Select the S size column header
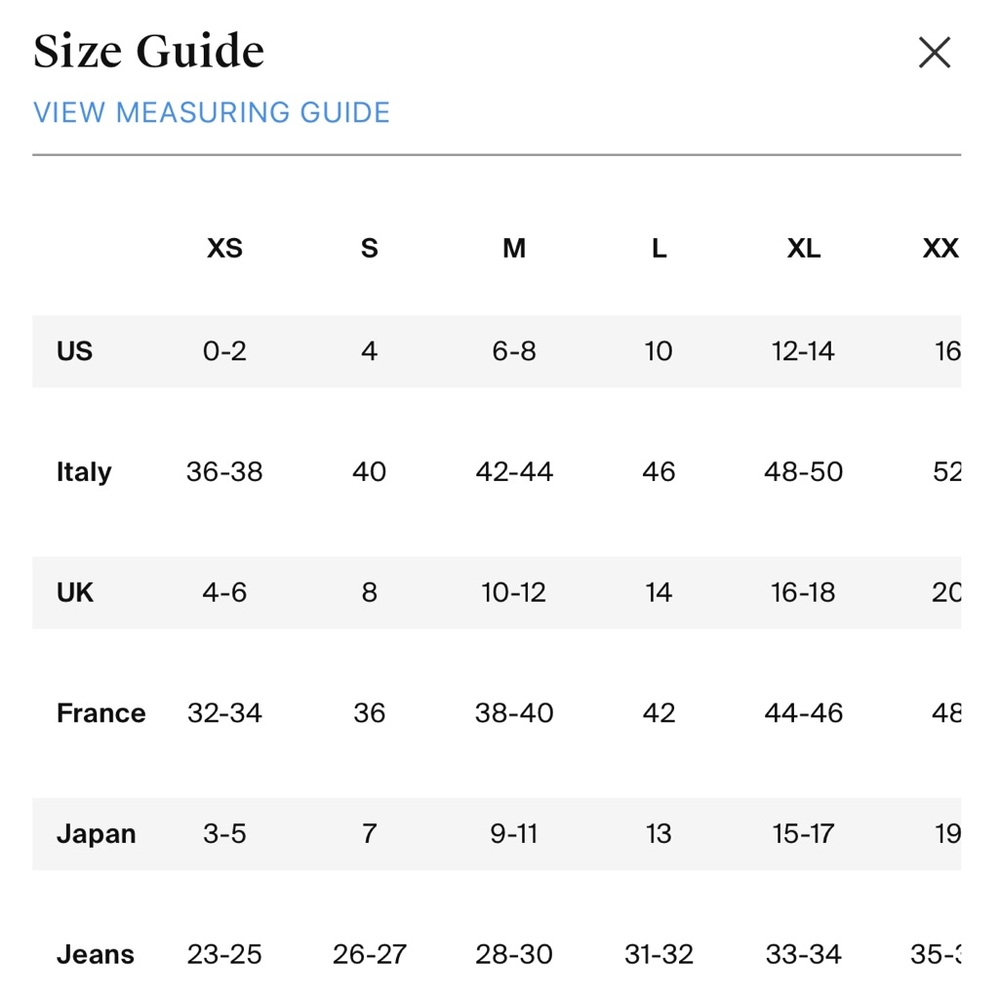The height and width of the screenshot is (1000, 1000). click(369, 248)
